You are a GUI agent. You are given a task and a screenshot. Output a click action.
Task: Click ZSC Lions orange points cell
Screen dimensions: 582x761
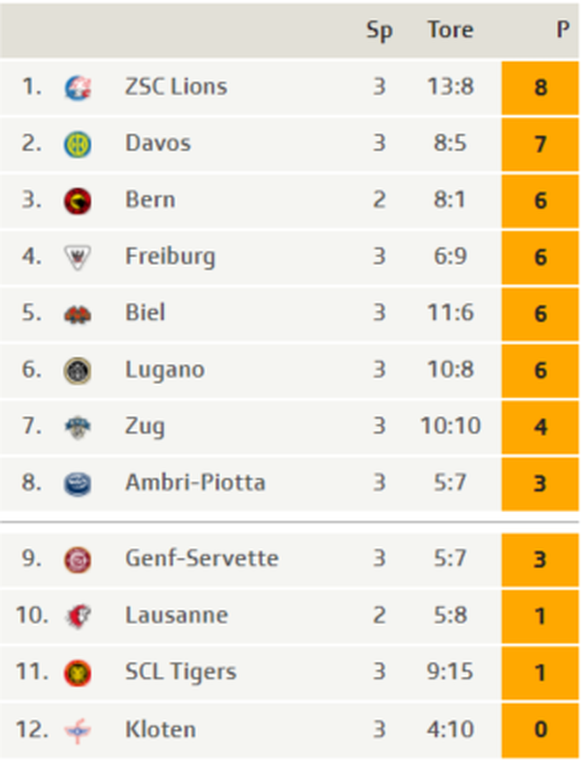coord(540,88)
